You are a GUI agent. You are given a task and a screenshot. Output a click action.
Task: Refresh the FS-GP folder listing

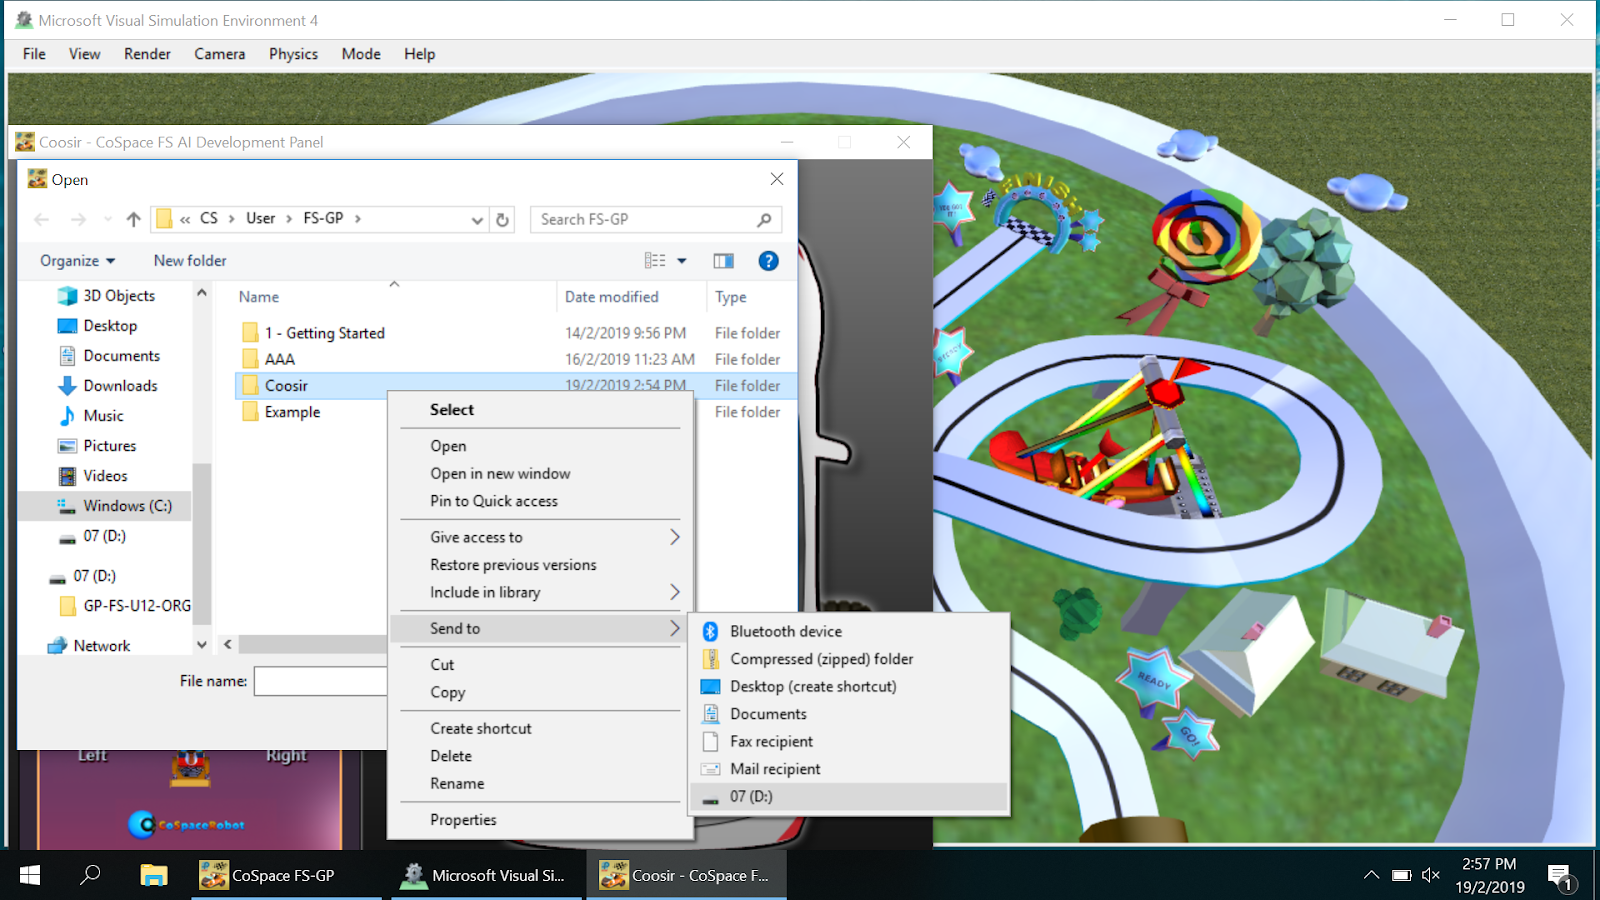pos(503,219)
